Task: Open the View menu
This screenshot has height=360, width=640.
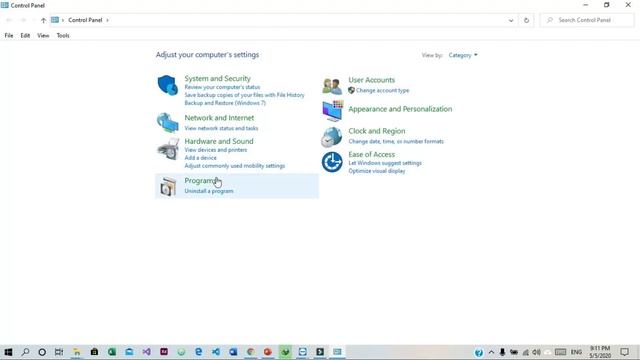Action: tap(43, 36)
